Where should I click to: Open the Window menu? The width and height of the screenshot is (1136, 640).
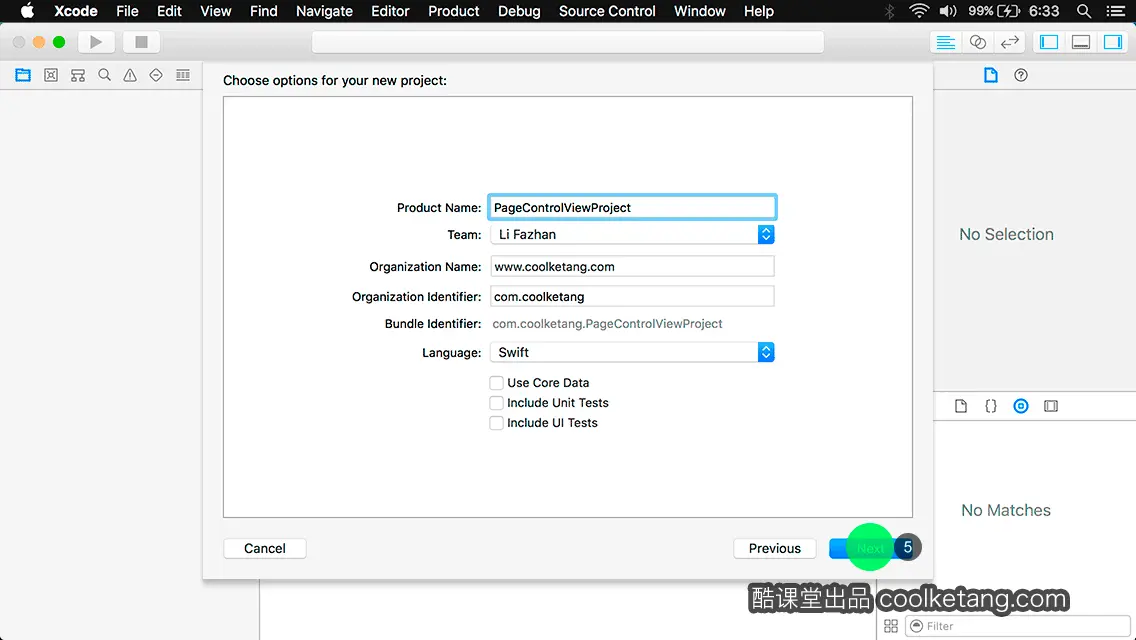[x=700, y=11]
